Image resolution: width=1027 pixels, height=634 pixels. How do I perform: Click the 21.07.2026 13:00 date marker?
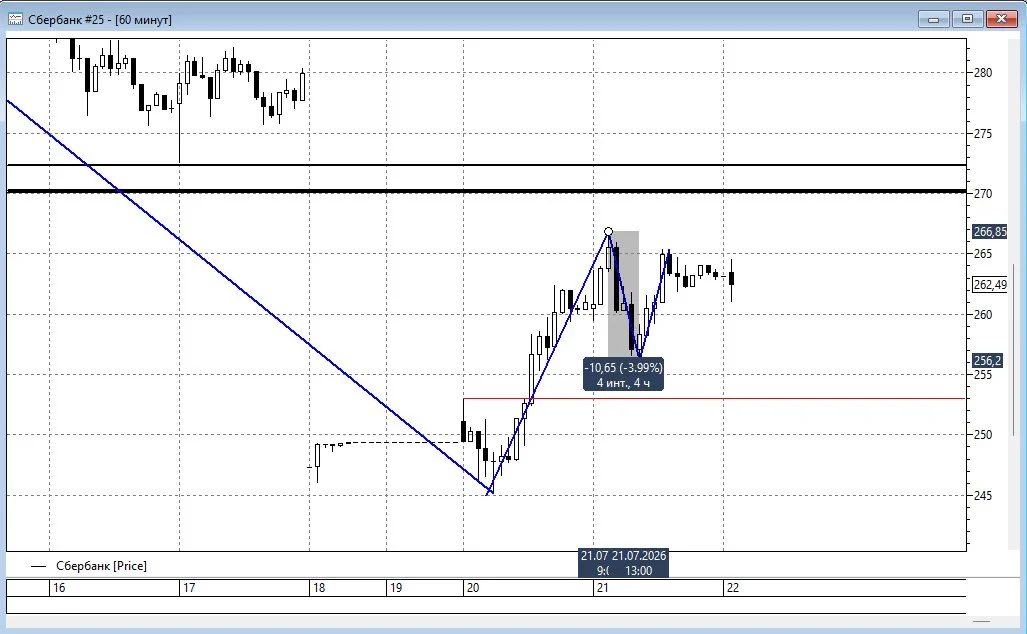point(638,563)
